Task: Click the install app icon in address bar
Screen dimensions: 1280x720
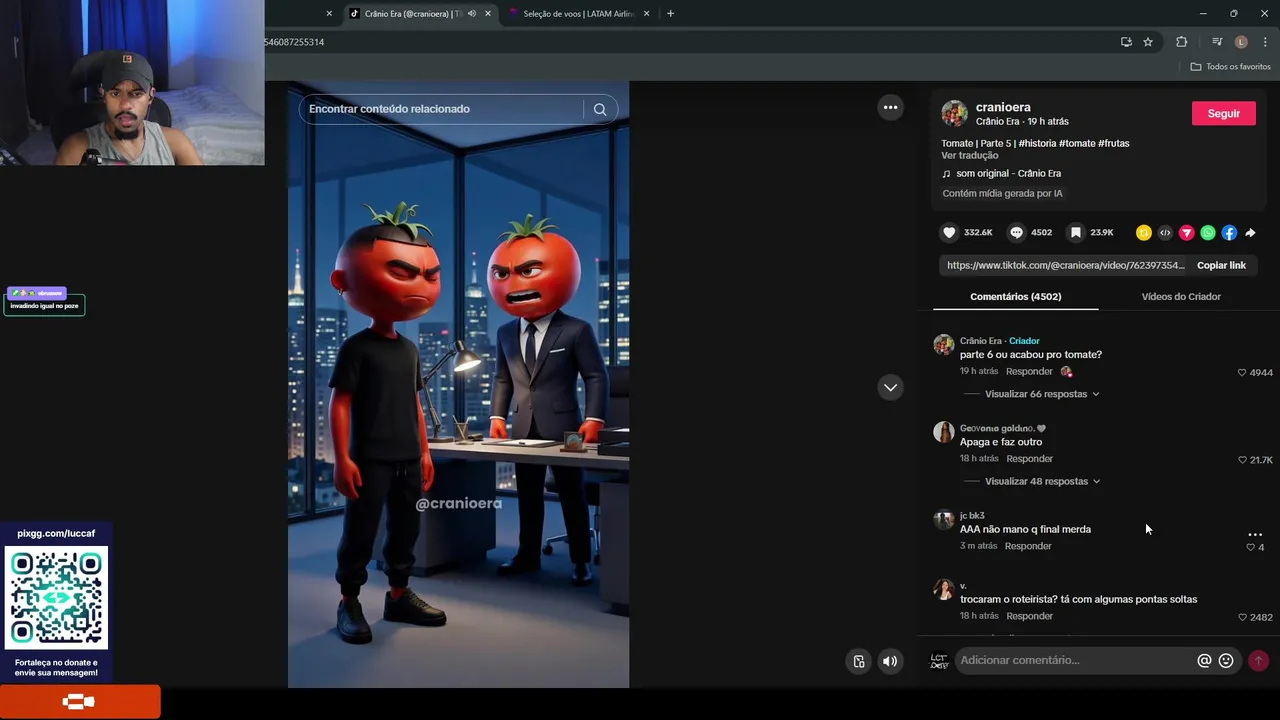Action: coord(1126,42)
